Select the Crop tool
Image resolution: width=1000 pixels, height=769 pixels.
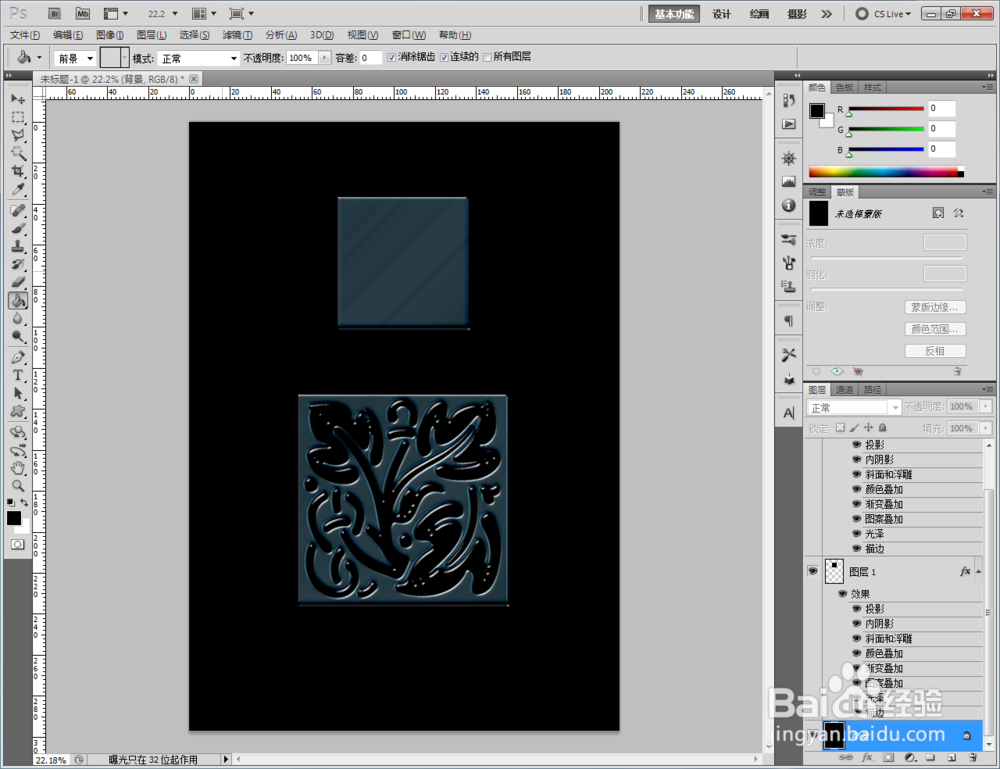click(18, 171)
